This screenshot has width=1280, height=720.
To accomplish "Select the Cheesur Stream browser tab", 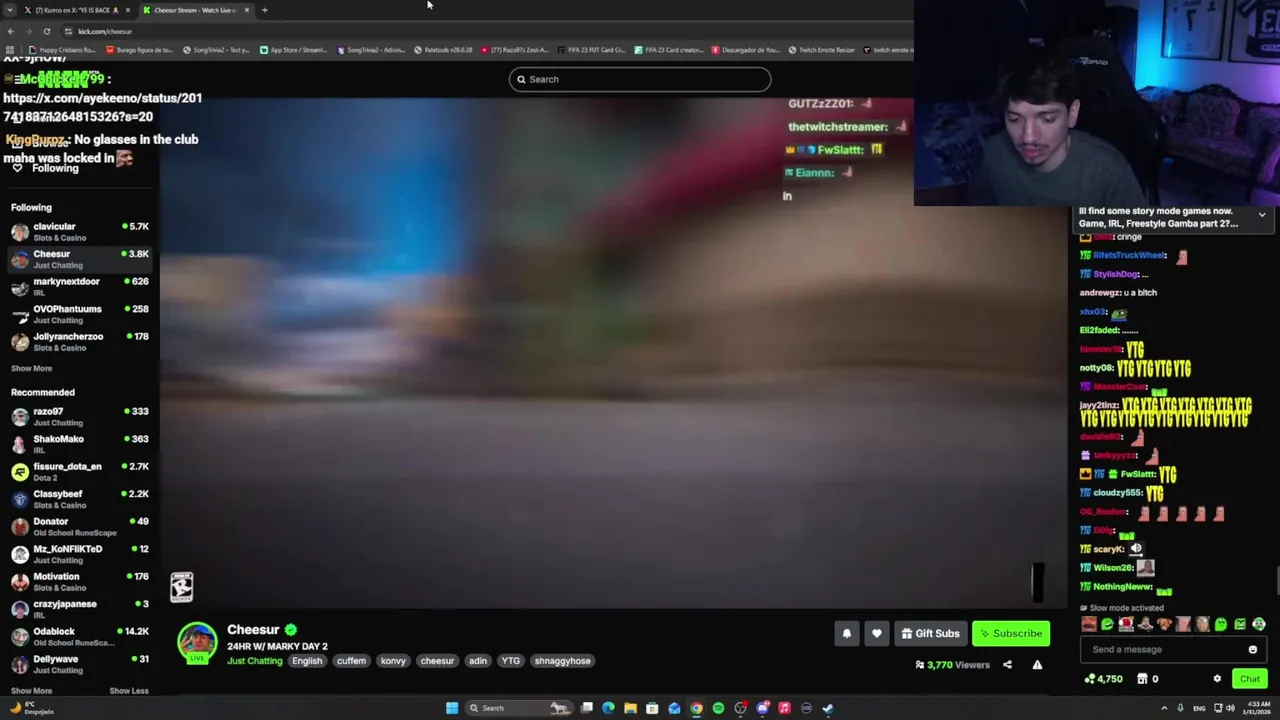I will (x=195, y=10).
